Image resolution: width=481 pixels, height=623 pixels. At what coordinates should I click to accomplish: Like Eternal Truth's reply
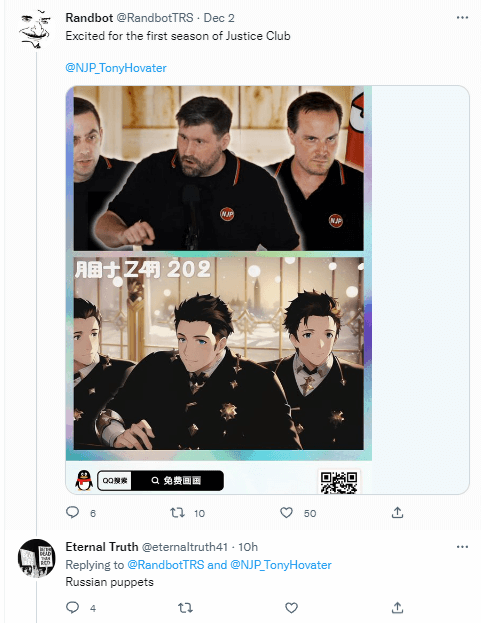(291, 607)
